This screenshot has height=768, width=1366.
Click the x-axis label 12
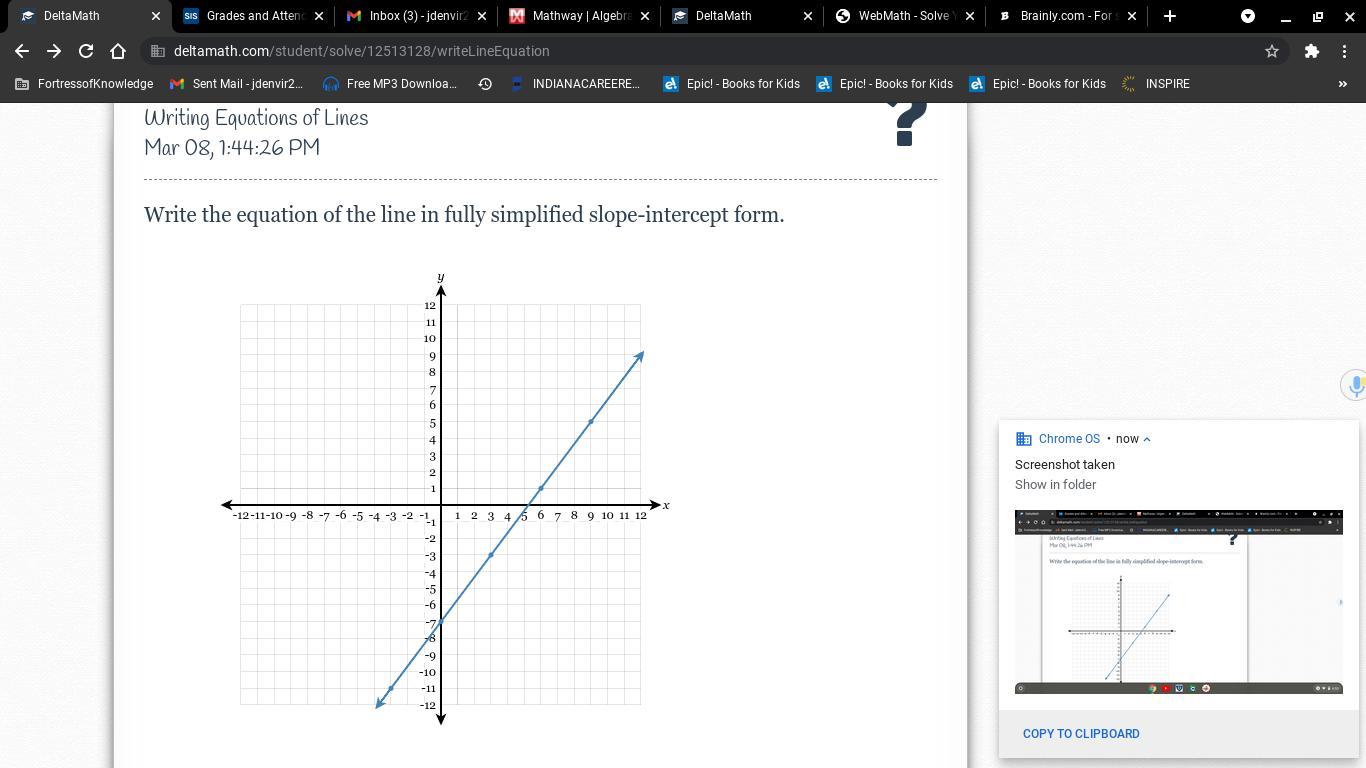[x=640, y=516]
